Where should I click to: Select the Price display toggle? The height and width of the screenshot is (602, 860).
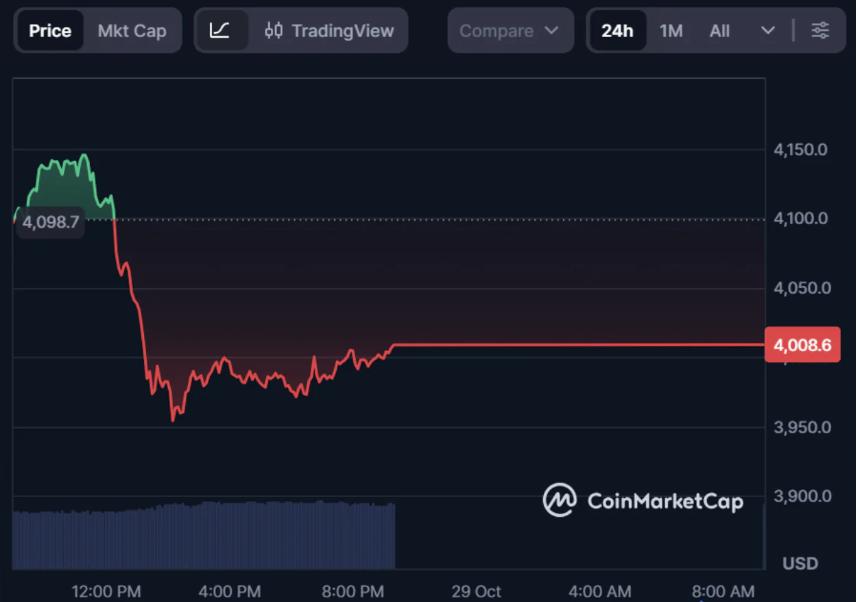51,30
